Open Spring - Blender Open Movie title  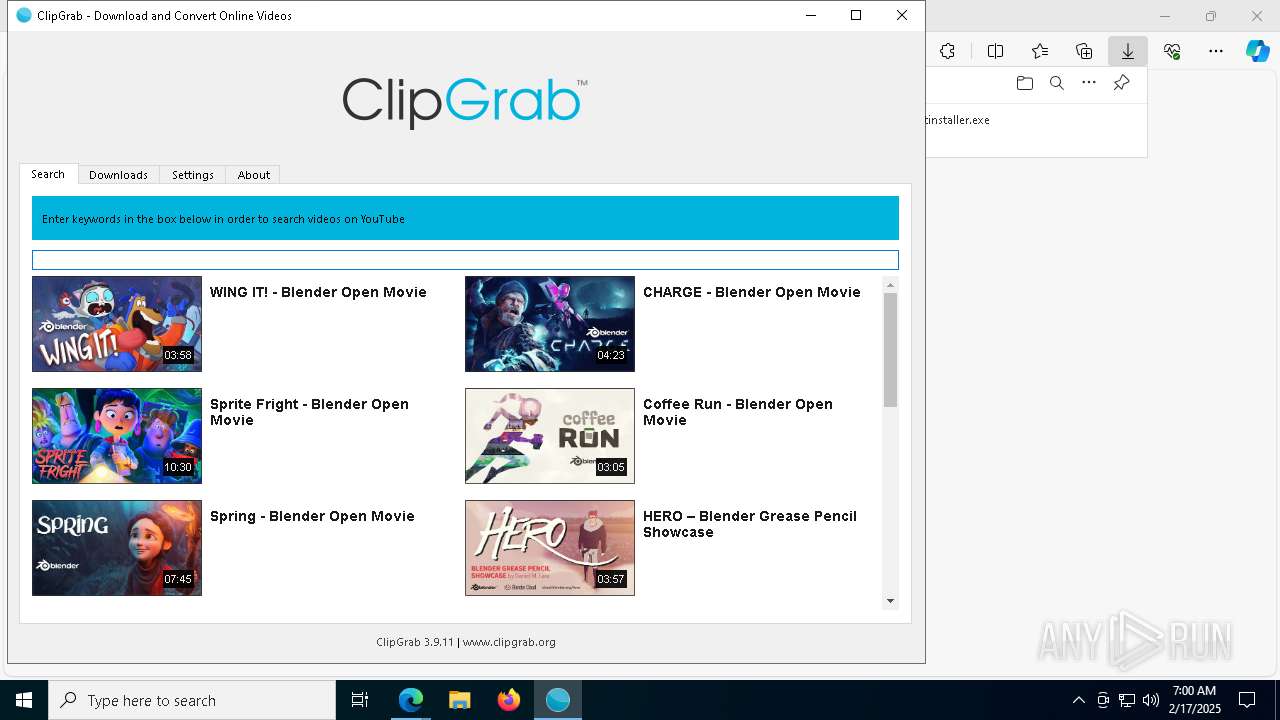(x=312, y=516)
